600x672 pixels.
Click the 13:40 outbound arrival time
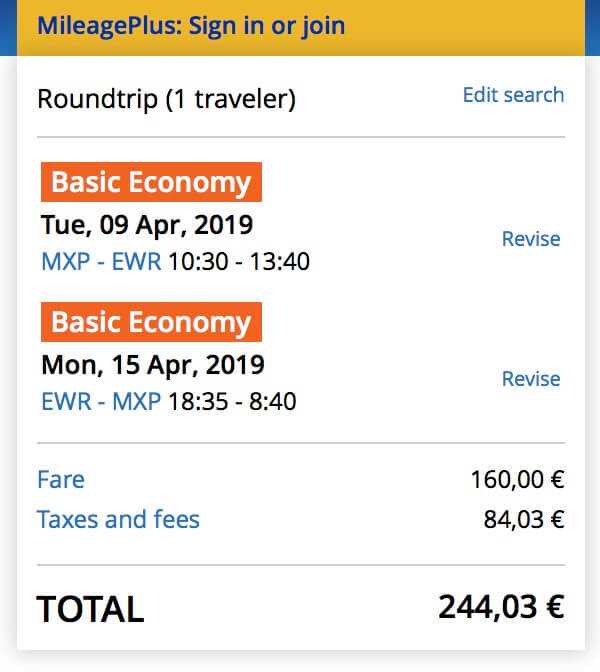pyautogui.click(x=279, y=261)
